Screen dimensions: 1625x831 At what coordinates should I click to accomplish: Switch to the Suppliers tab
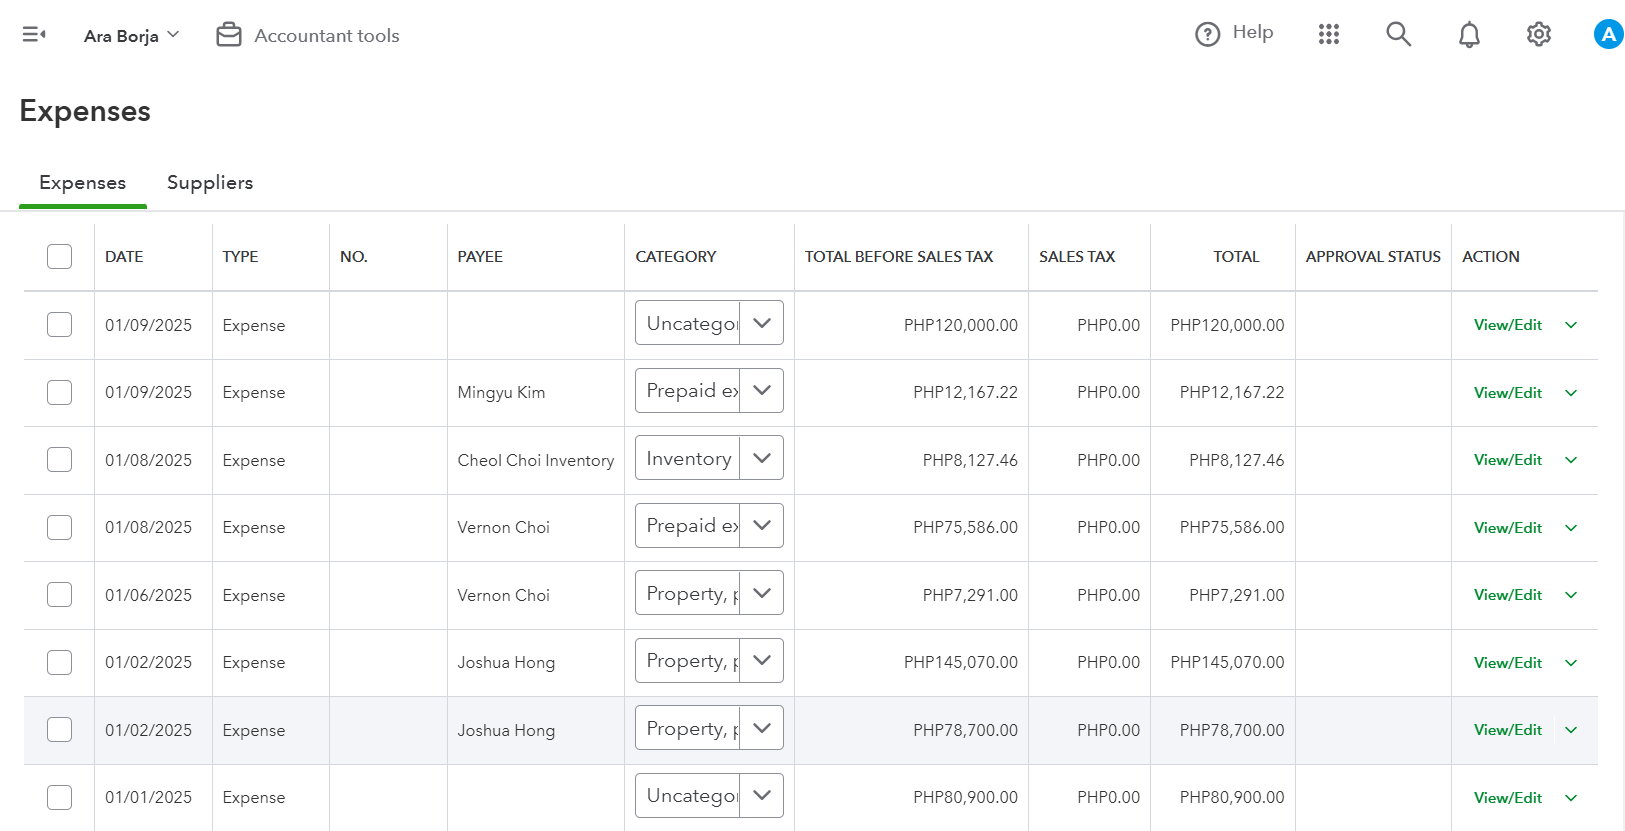210,183
